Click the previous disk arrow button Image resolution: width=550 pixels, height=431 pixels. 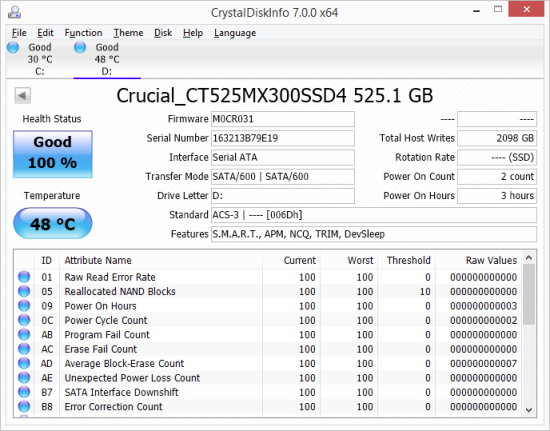[22, 95]
